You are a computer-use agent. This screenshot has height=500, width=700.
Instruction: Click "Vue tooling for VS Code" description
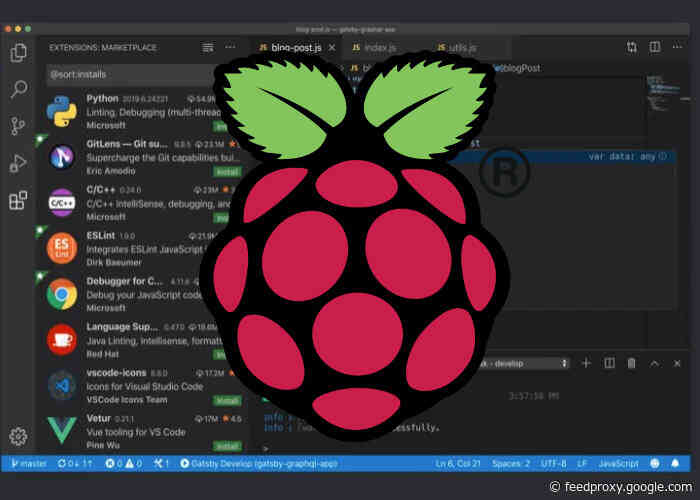(x=136, y=432)
